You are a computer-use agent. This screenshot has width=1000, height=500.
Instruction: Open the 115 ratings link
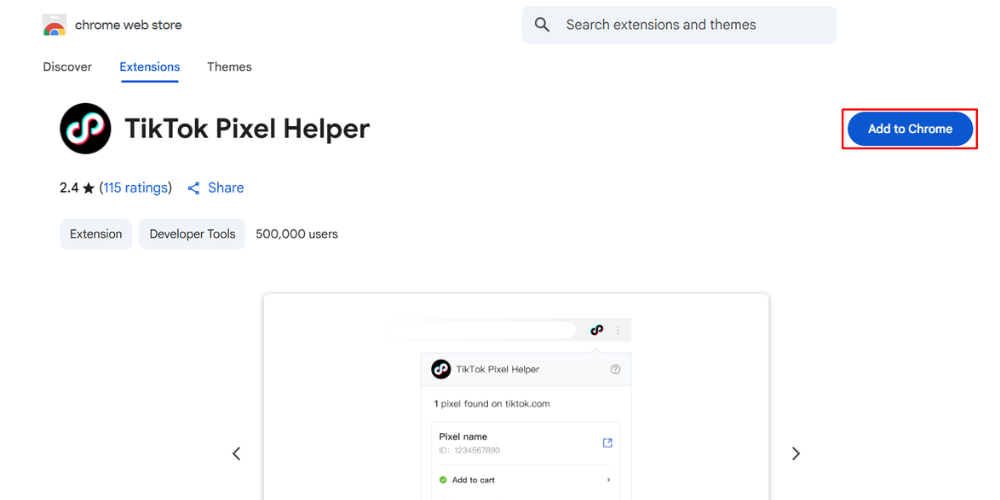pyautogui.click(x=136, y=188)
